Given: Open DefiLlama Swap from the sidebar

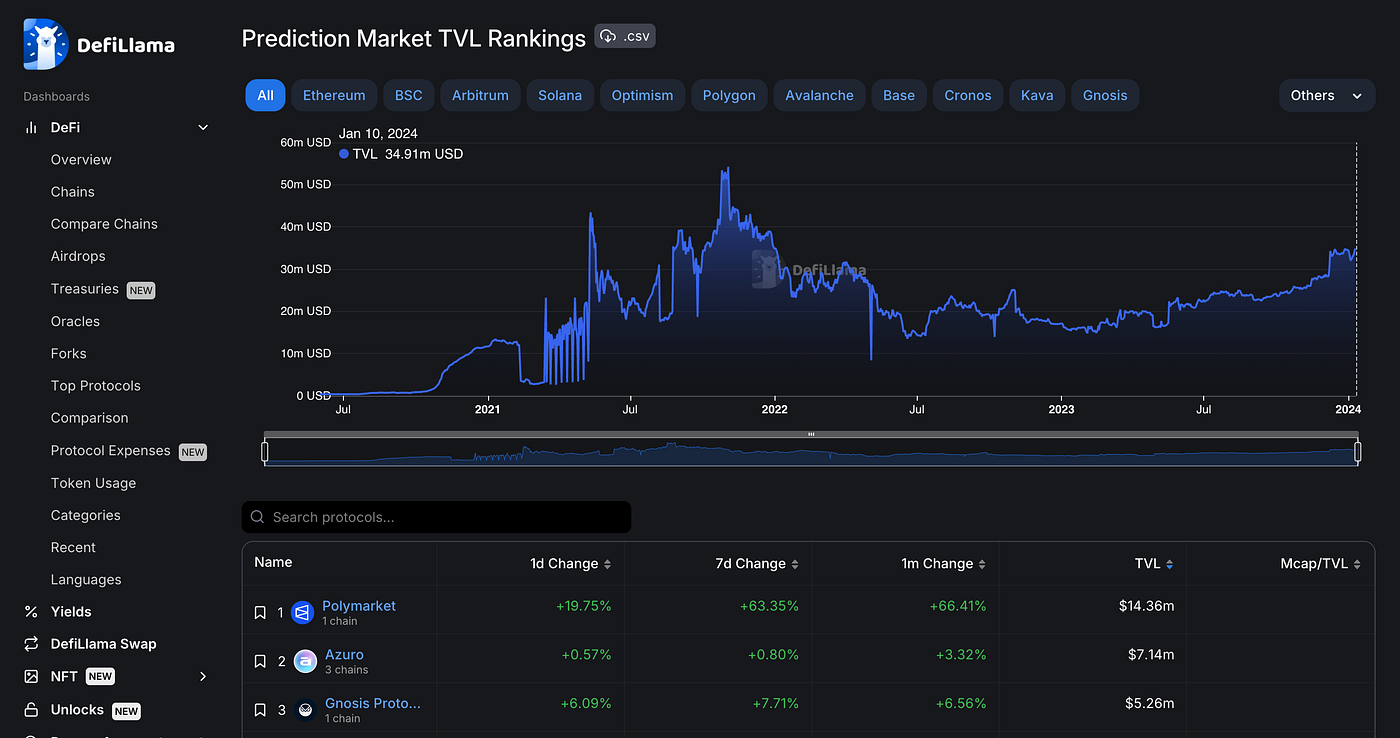Looking at the screenshot, I should coord(103,643).
